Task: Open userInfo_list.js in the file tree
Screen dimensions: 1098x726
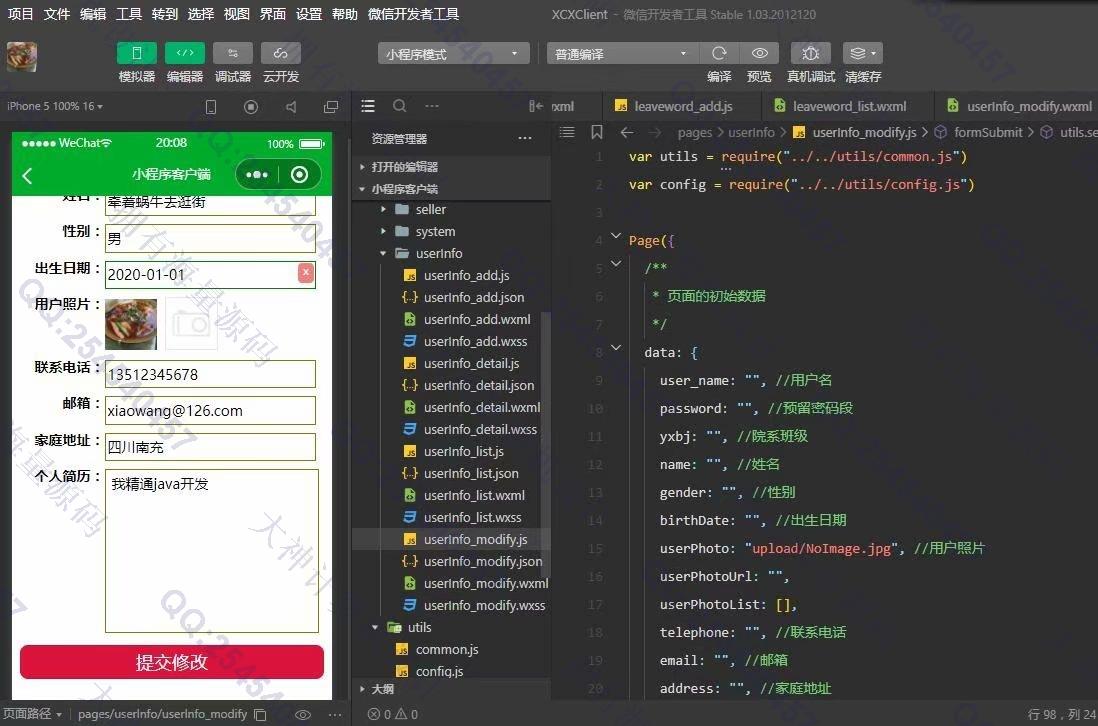Action: (x=463, y=452)
